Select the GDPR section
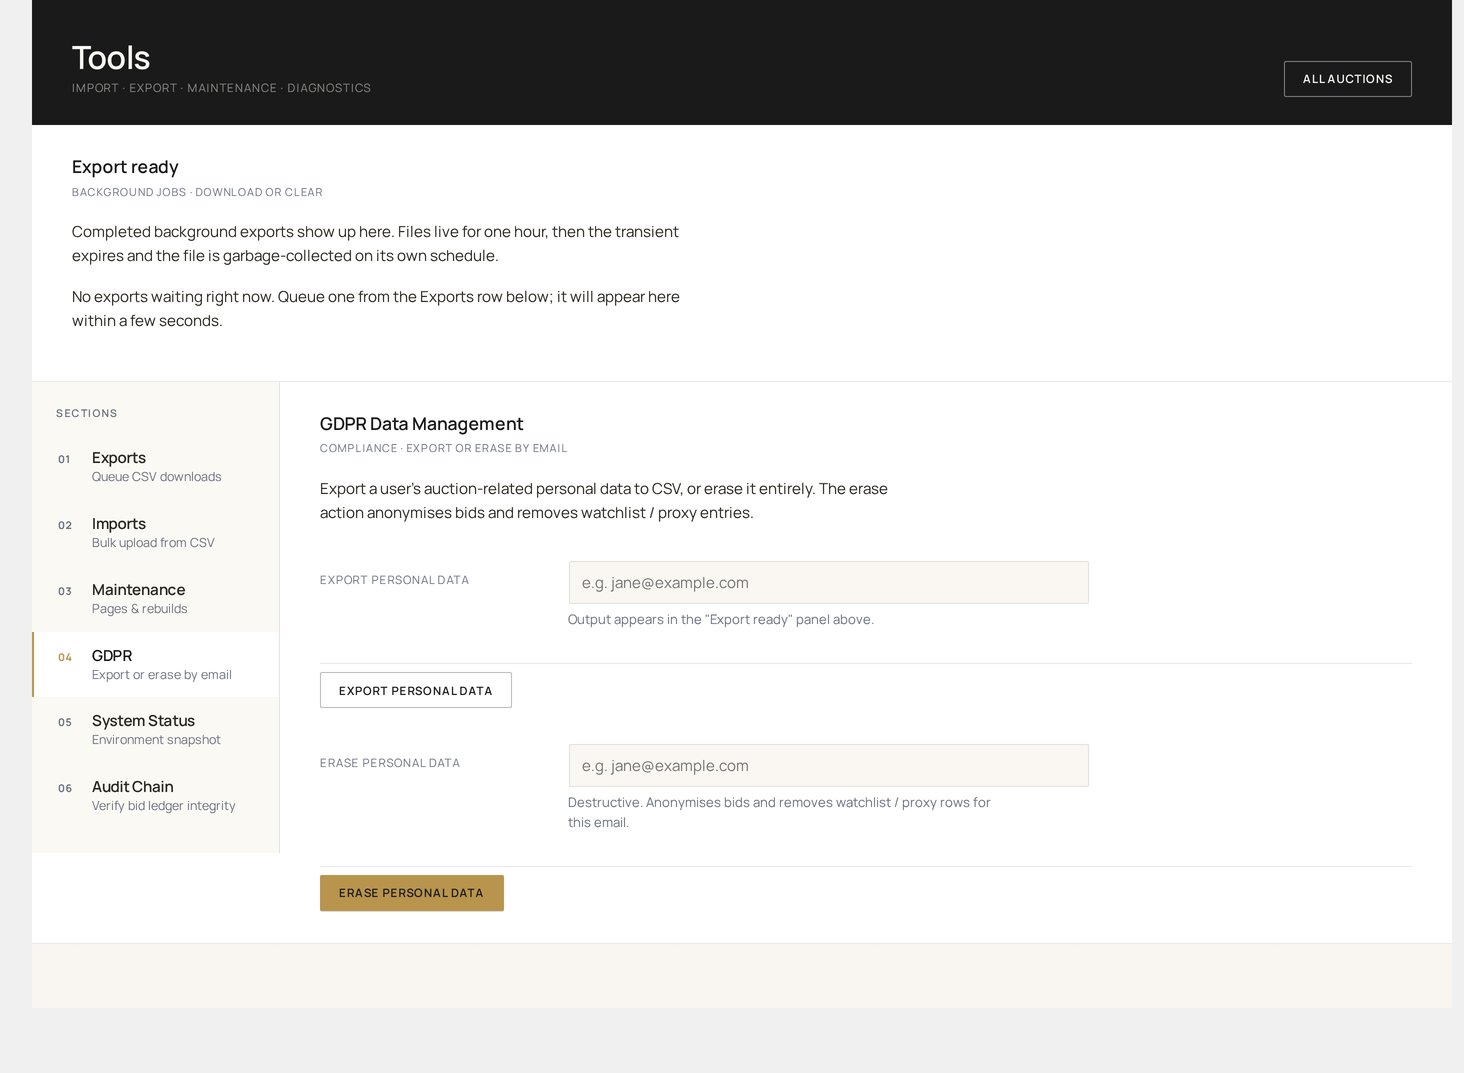 [x=156, y=665]
